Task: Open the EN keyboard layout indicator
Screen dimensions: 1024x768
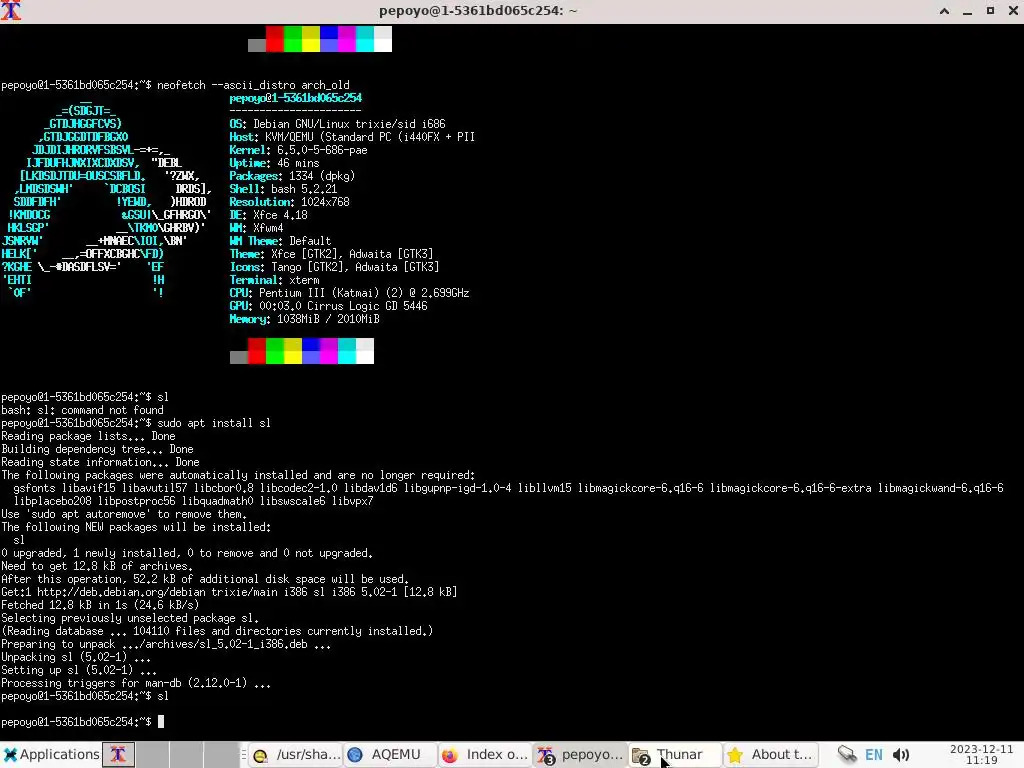Action: pyautogui.click(x=873, y=755)
